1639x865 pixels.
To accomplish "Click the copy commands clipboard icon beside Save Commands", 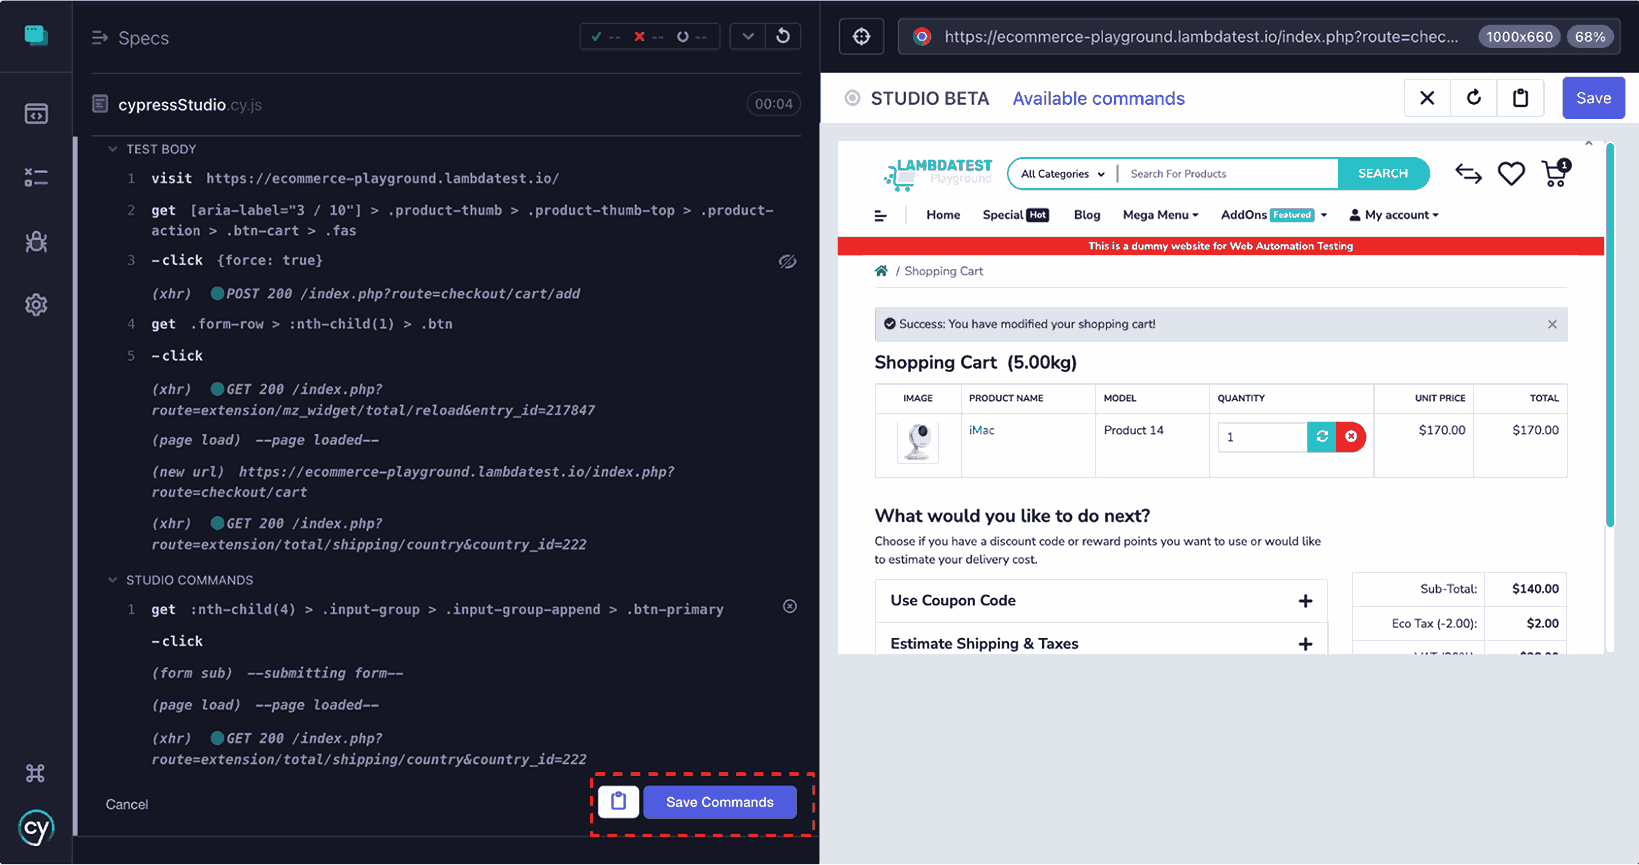I will (618, 802).
